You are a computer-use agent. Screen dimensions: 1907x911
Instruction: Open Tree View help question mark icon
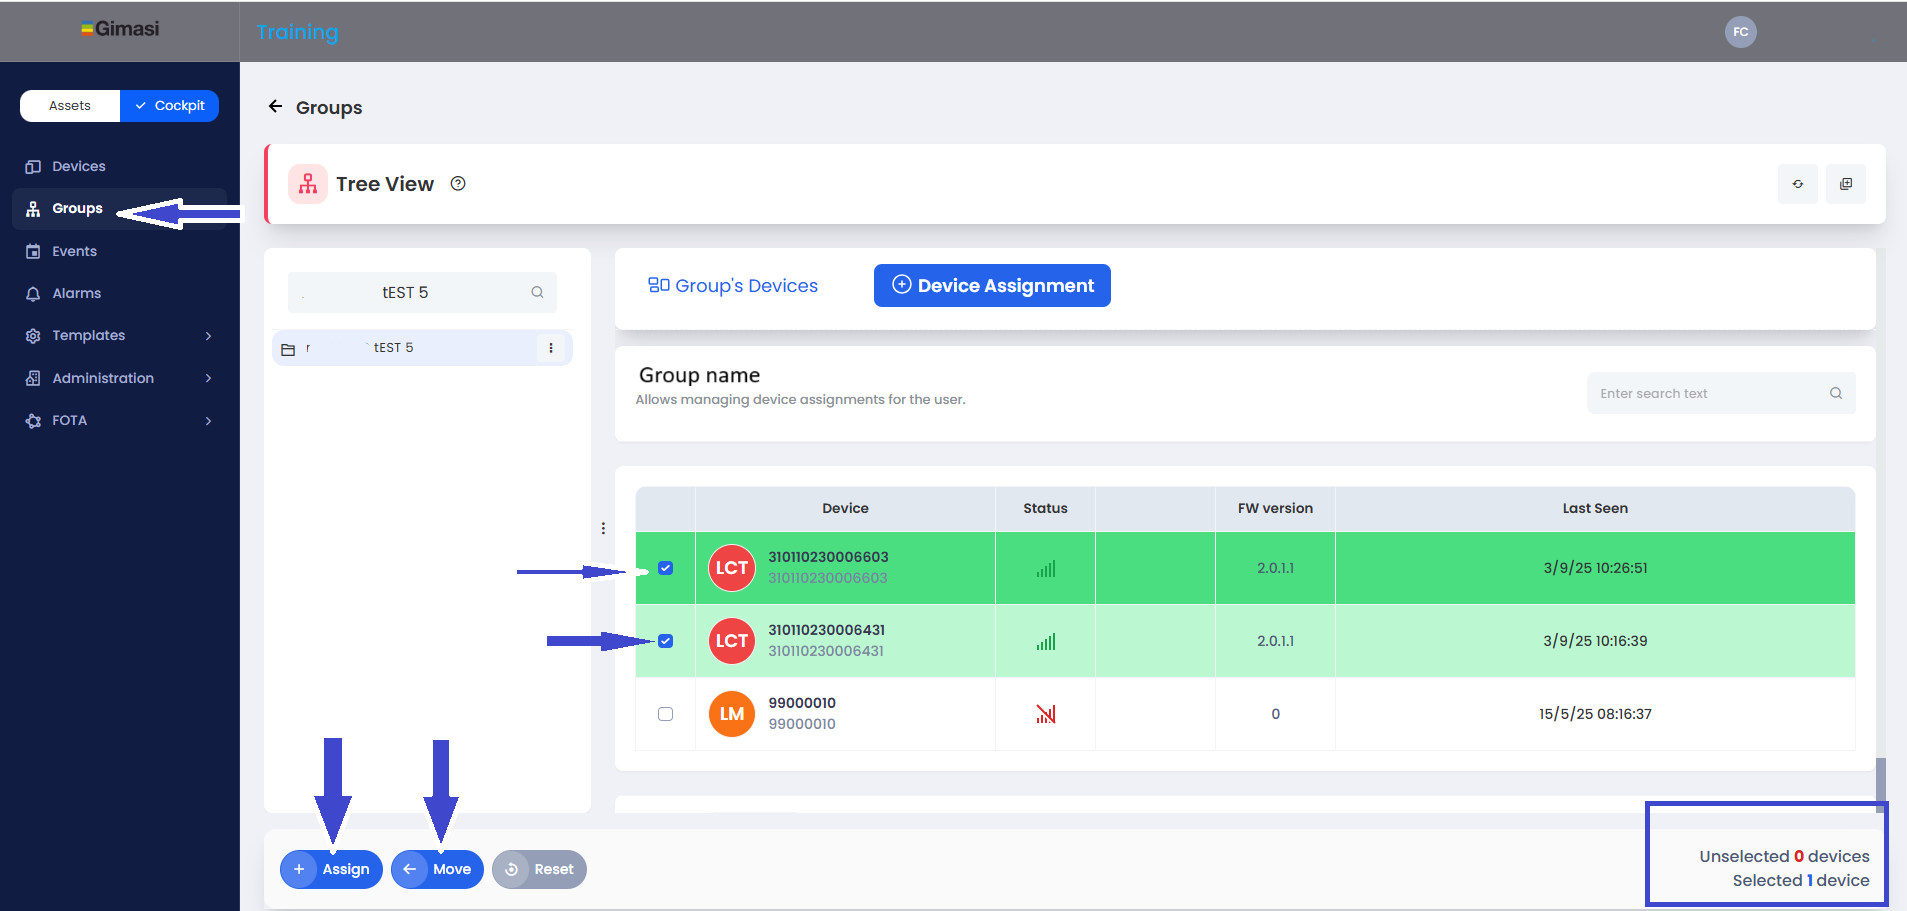coord(458,184)
